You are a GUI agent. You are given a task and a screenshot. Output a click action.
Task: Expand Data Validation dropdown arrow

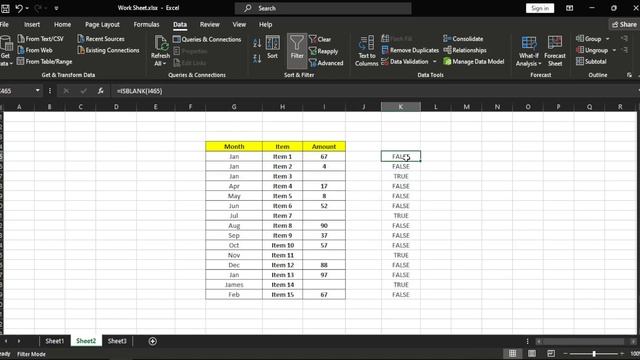pos(434,62)
